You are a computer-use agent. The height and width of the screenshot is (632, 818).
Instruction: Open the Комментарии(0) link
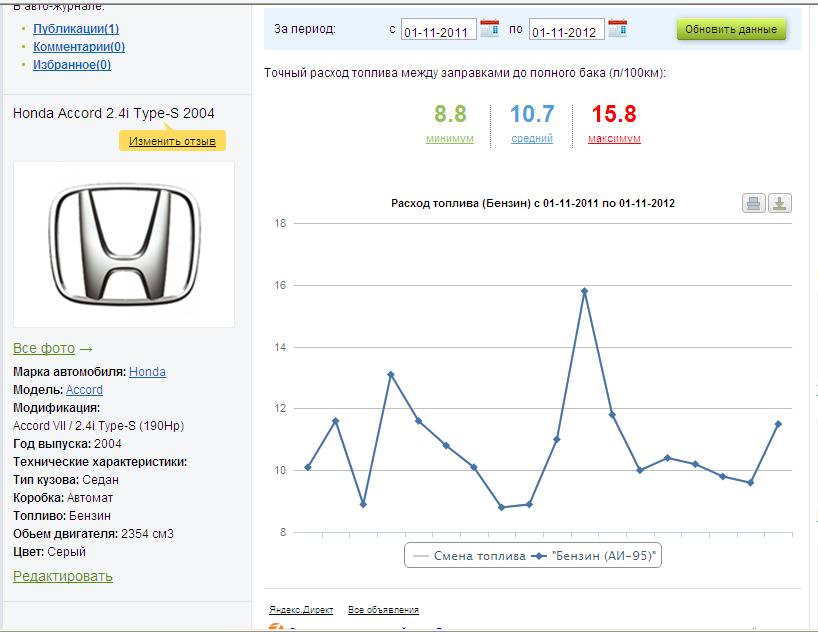click(79, 47)
